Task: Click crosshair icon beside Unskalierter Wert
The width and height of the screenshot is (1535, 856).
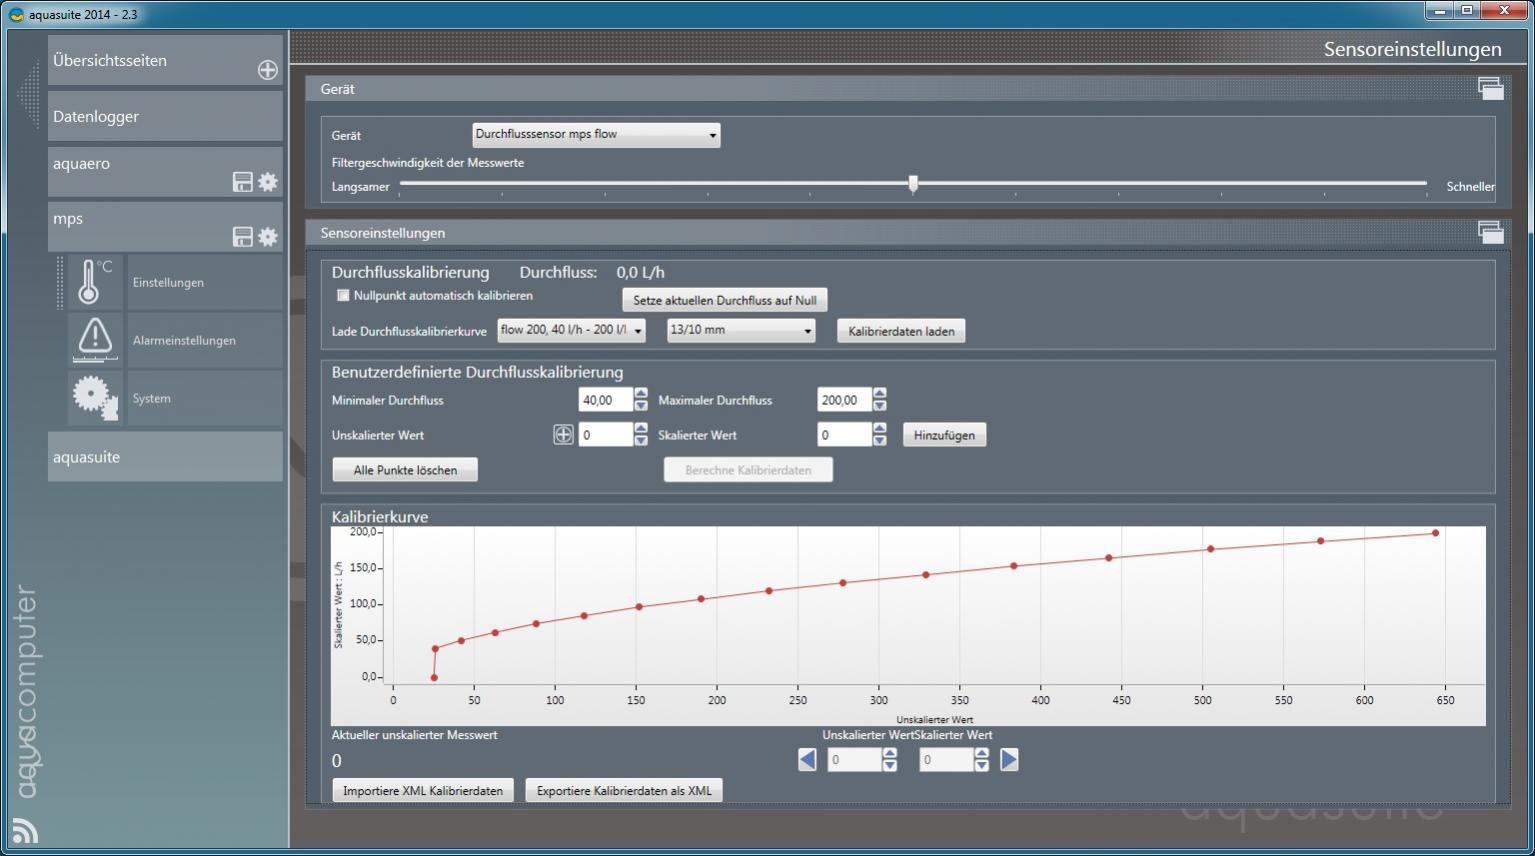Action: tap(563, 435)
